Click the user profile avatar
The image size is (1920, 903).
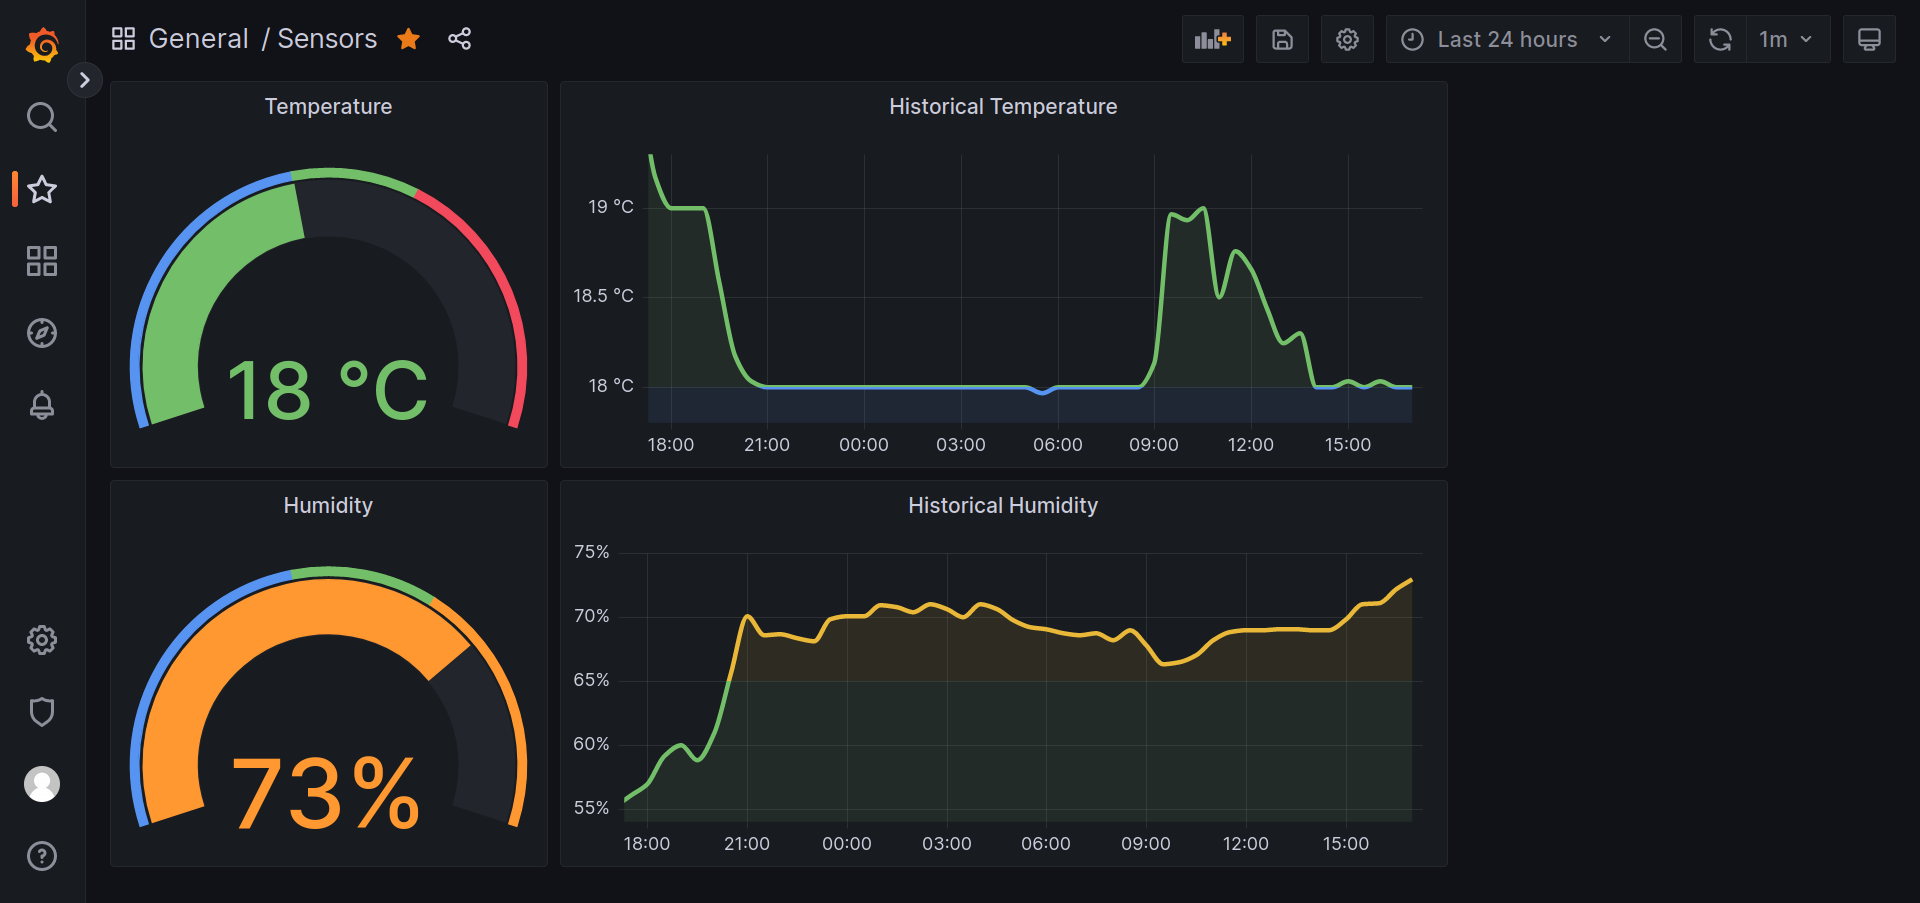(42, 784)
